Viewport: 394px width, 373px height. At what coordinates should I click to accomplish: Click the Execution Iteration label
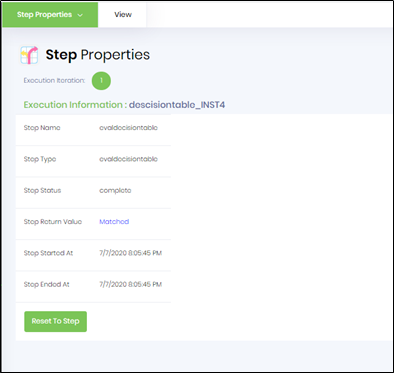click(54, 80)
